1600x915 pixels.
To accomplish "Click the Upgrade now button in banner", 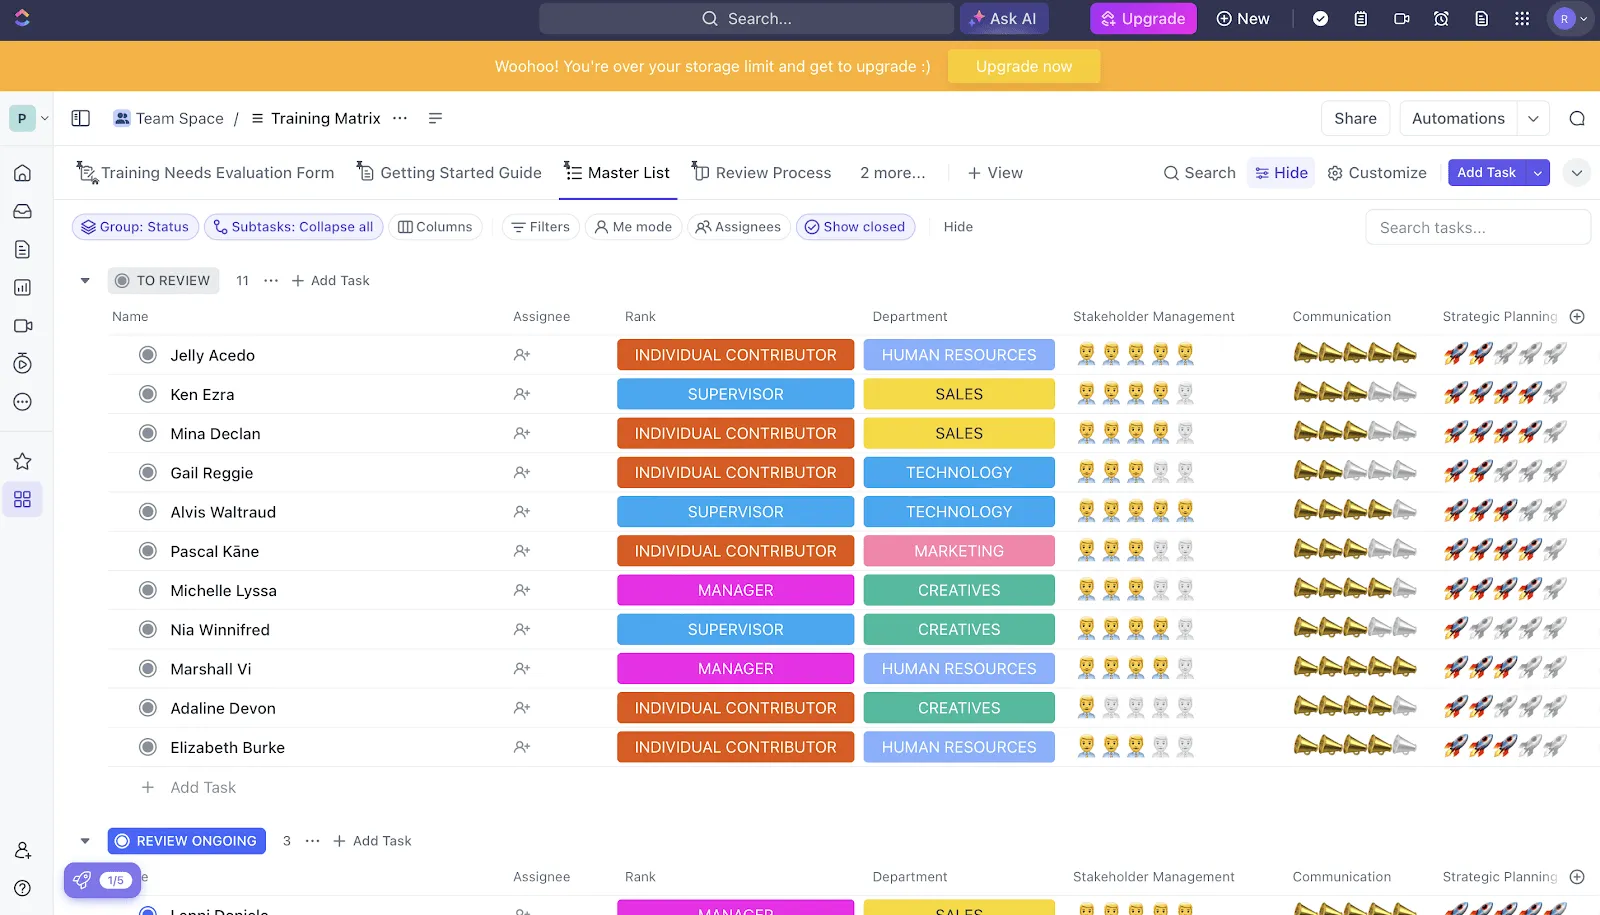I will click(1024, 66).
